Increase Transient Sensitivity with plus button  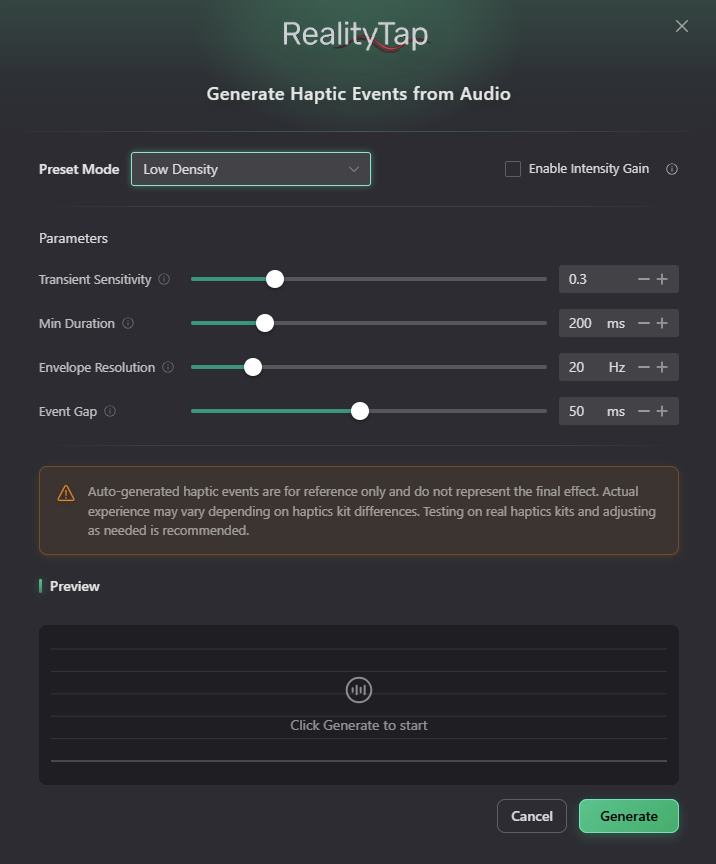(x=663, y=279)
